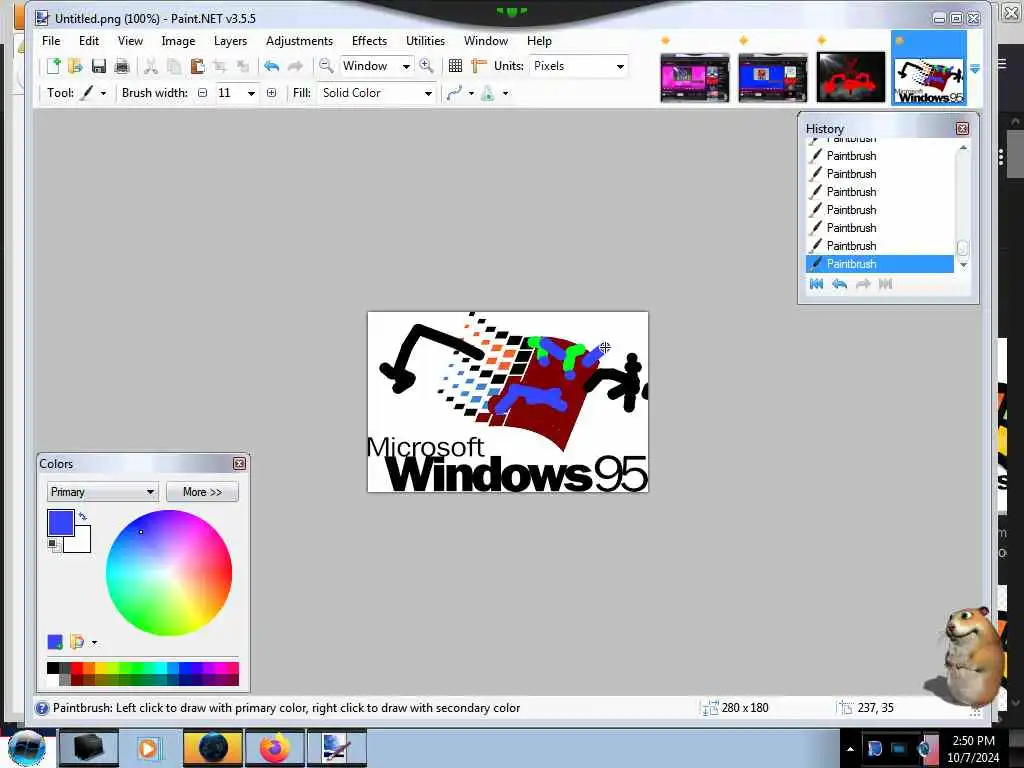Reset colors to black and white icon
Screen dimensions: 1024x768
coord(52,545)
